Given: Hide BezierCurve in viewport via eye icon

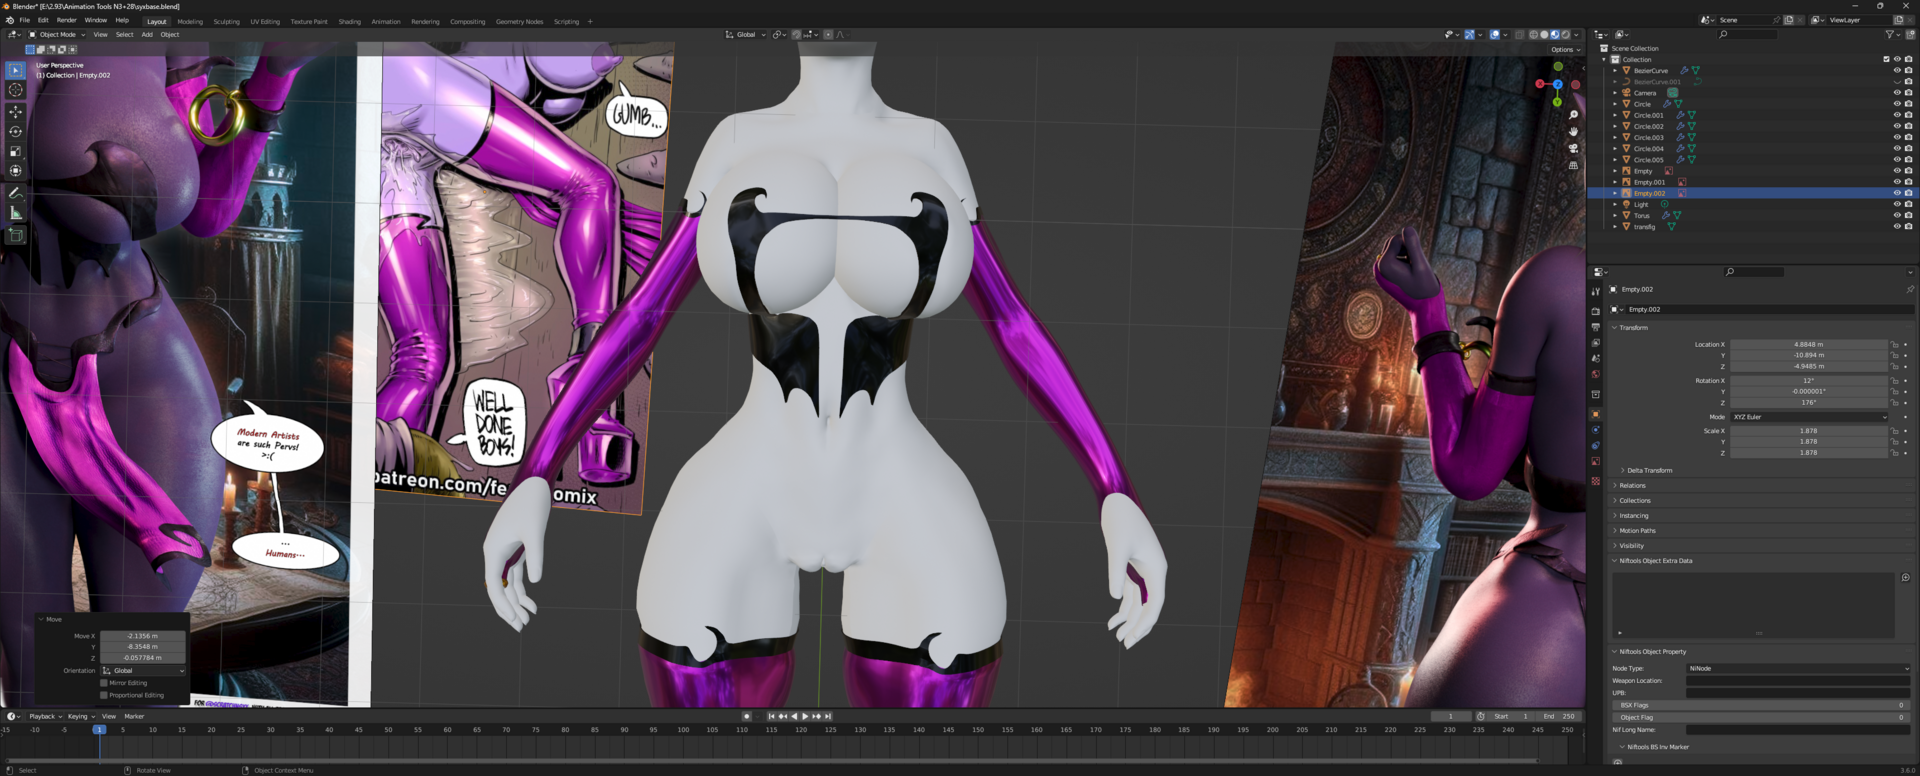Looking at the screenshot, I should click(1897, 70).
